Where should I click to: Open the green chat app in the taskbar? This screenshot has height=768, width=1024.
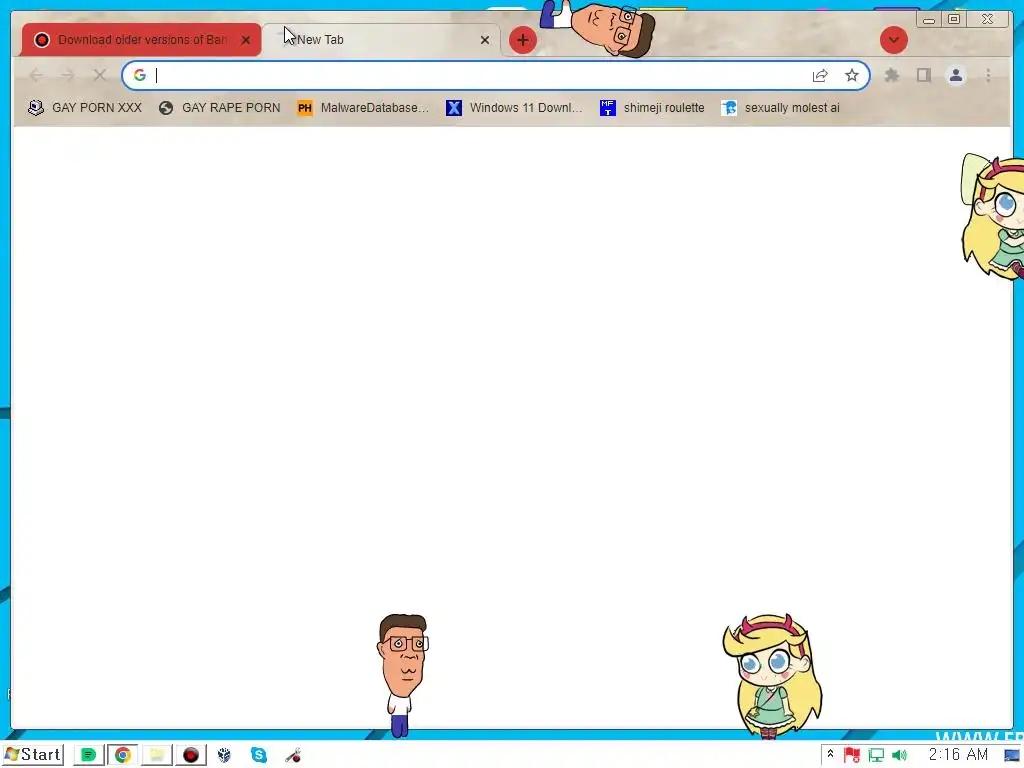tap(88, 755)
